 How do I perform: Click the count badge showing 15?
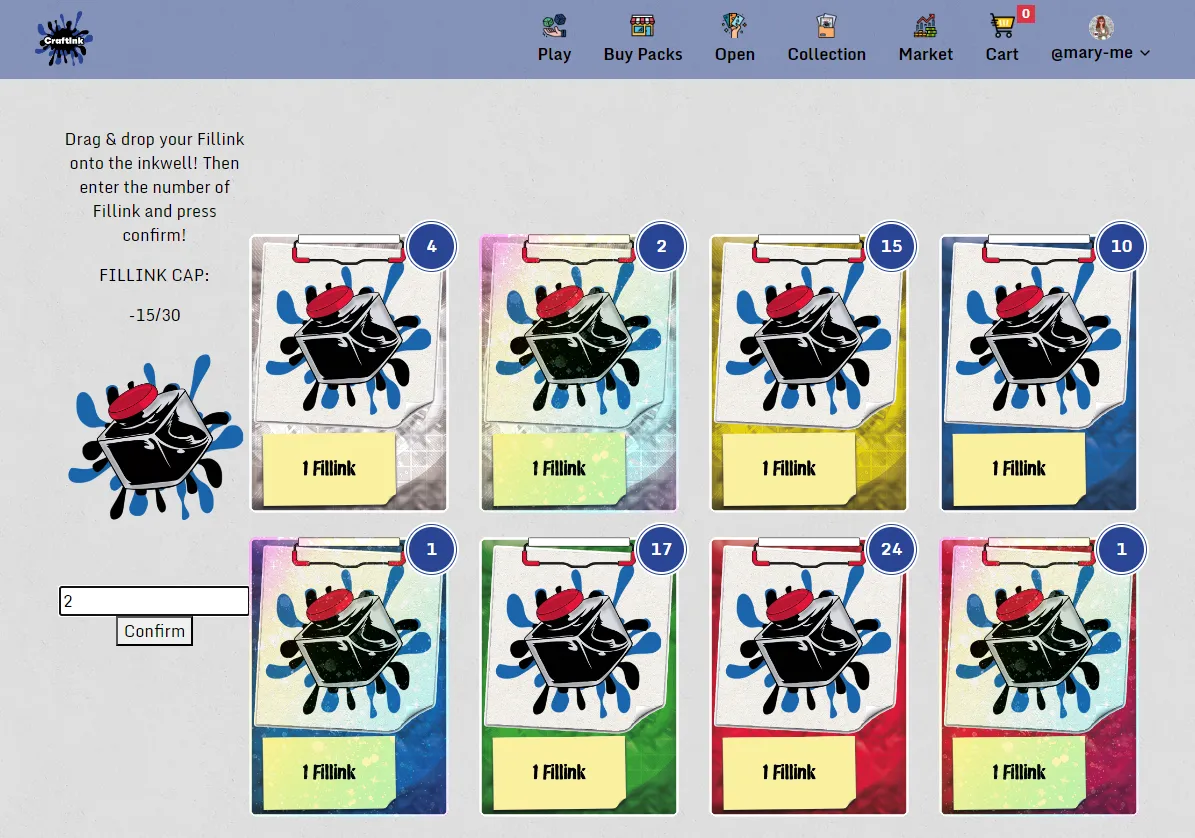tap(892, 246)
